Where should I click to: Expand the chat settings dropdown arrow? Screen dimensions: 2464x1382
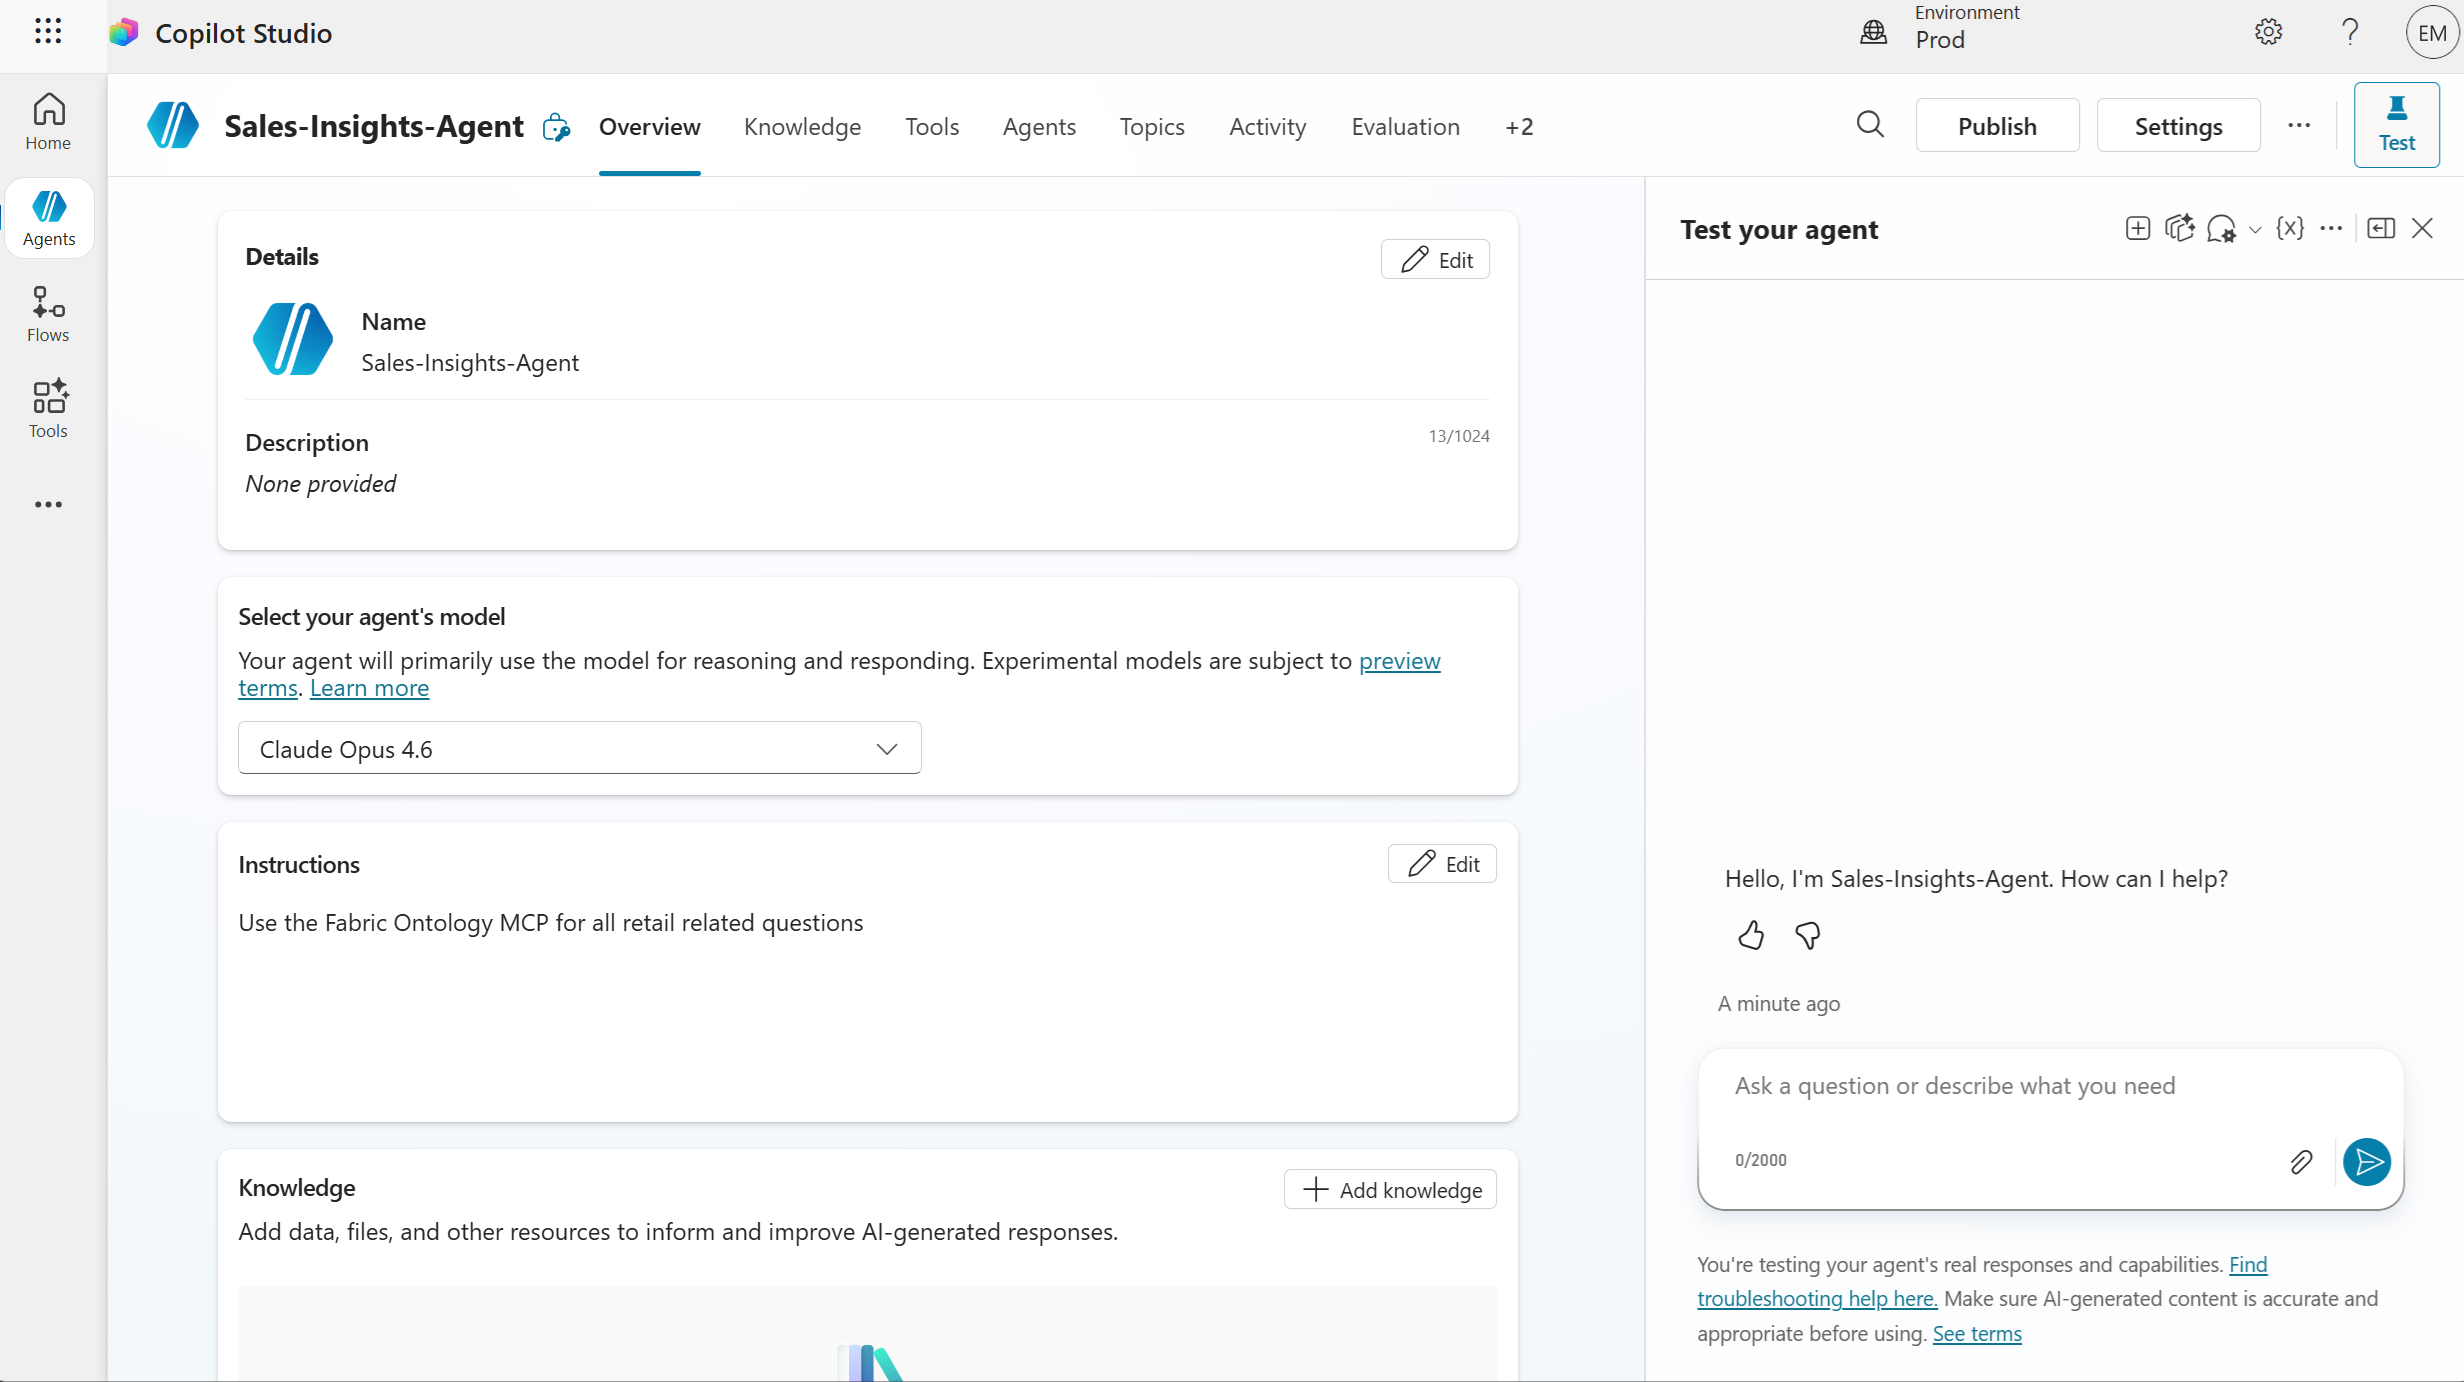[2255, 229]
